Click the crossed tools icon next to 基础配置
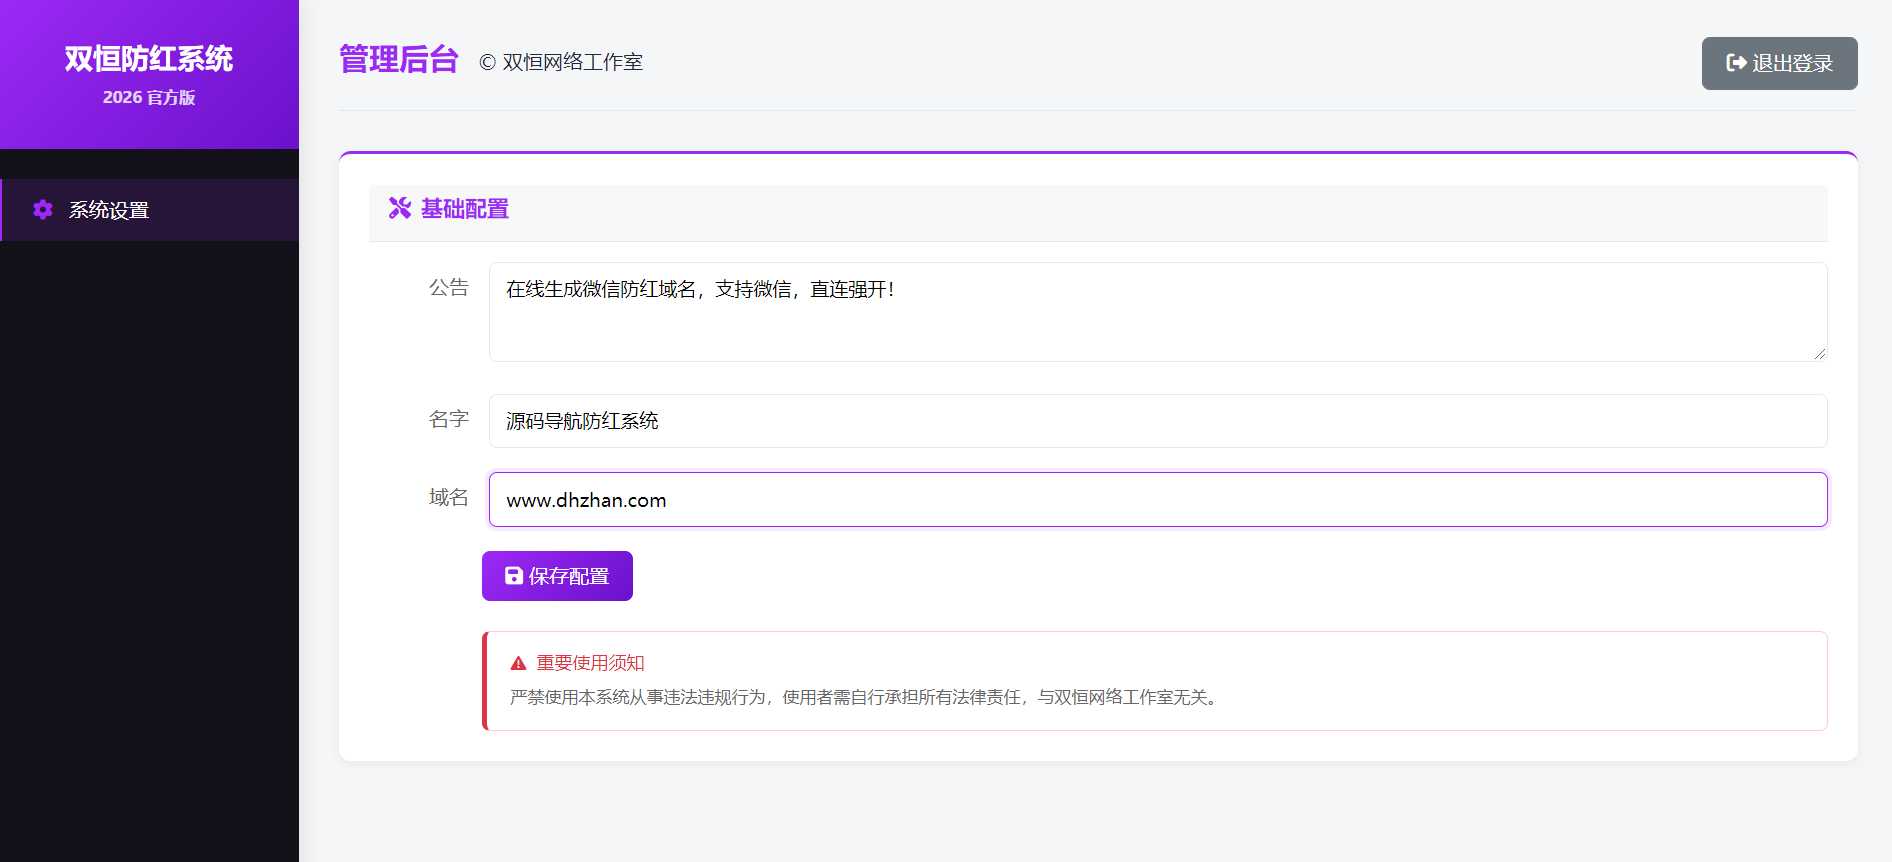 point(400,208)
